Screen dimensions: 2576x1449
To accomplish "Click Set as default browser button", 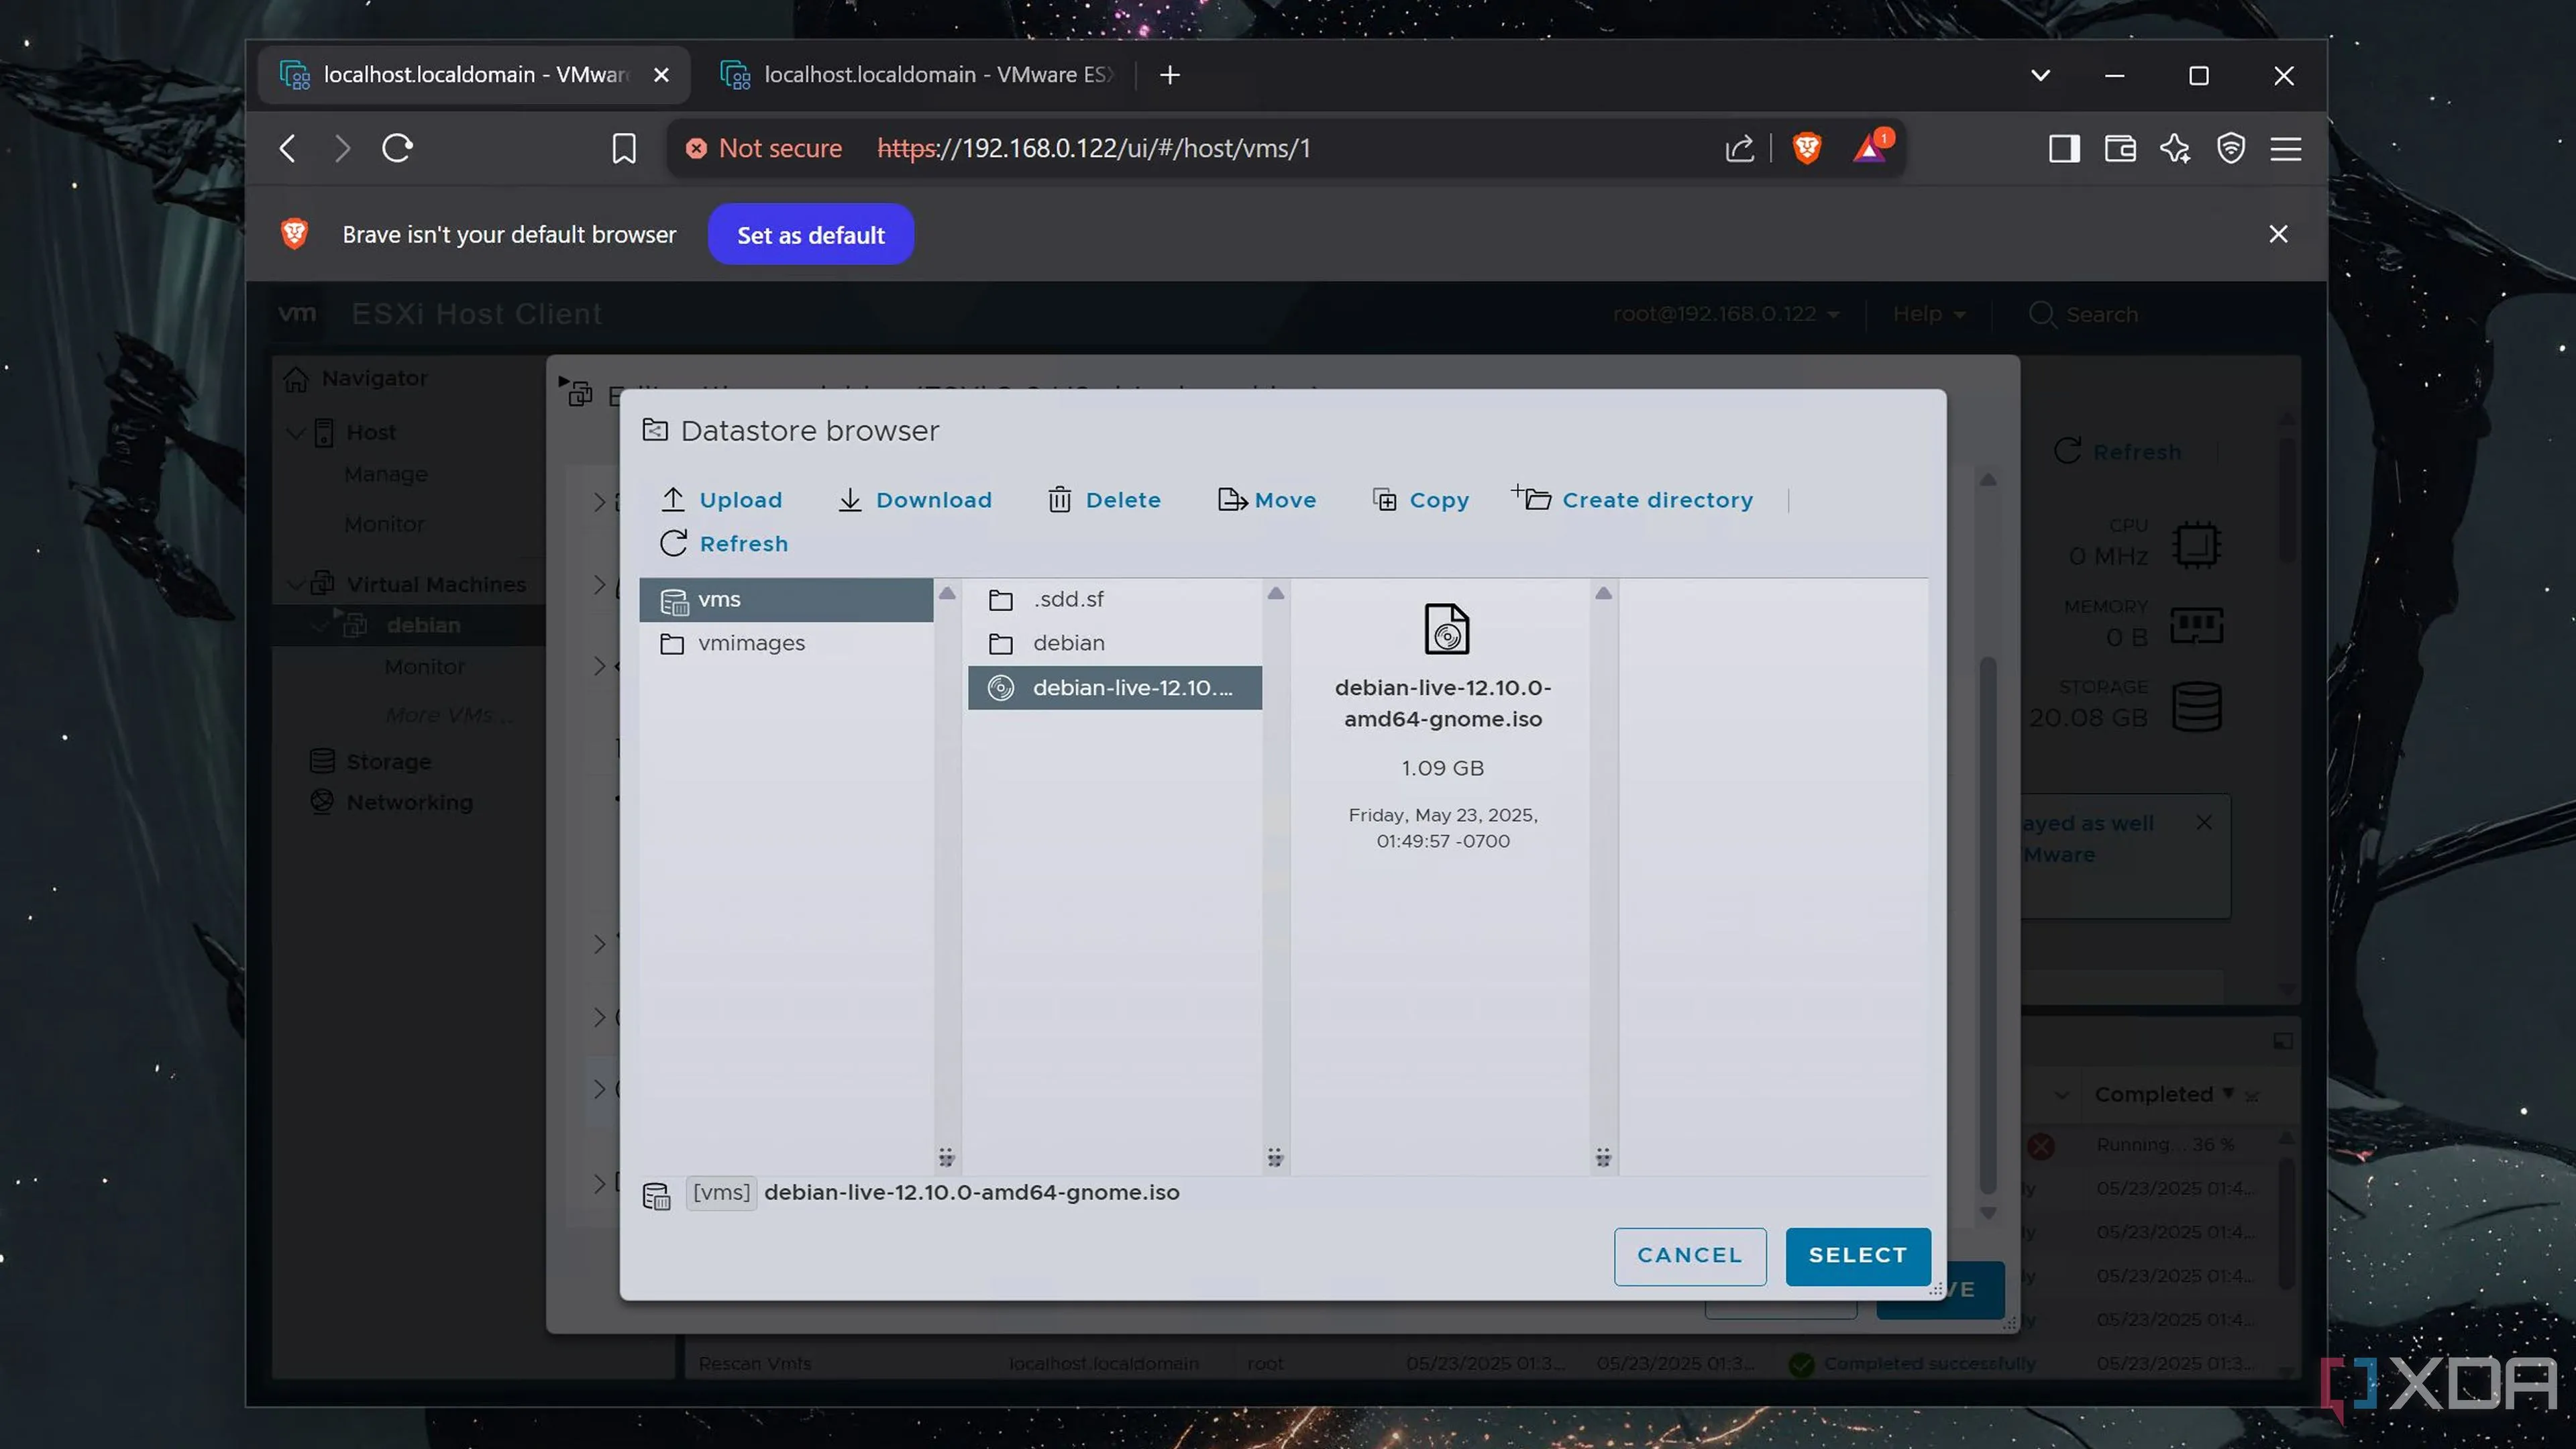I will point(811,235).
